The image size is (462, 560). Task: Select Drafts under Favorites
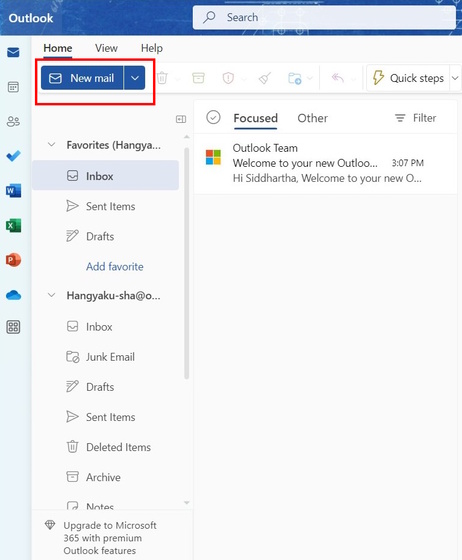pos(106,236)
